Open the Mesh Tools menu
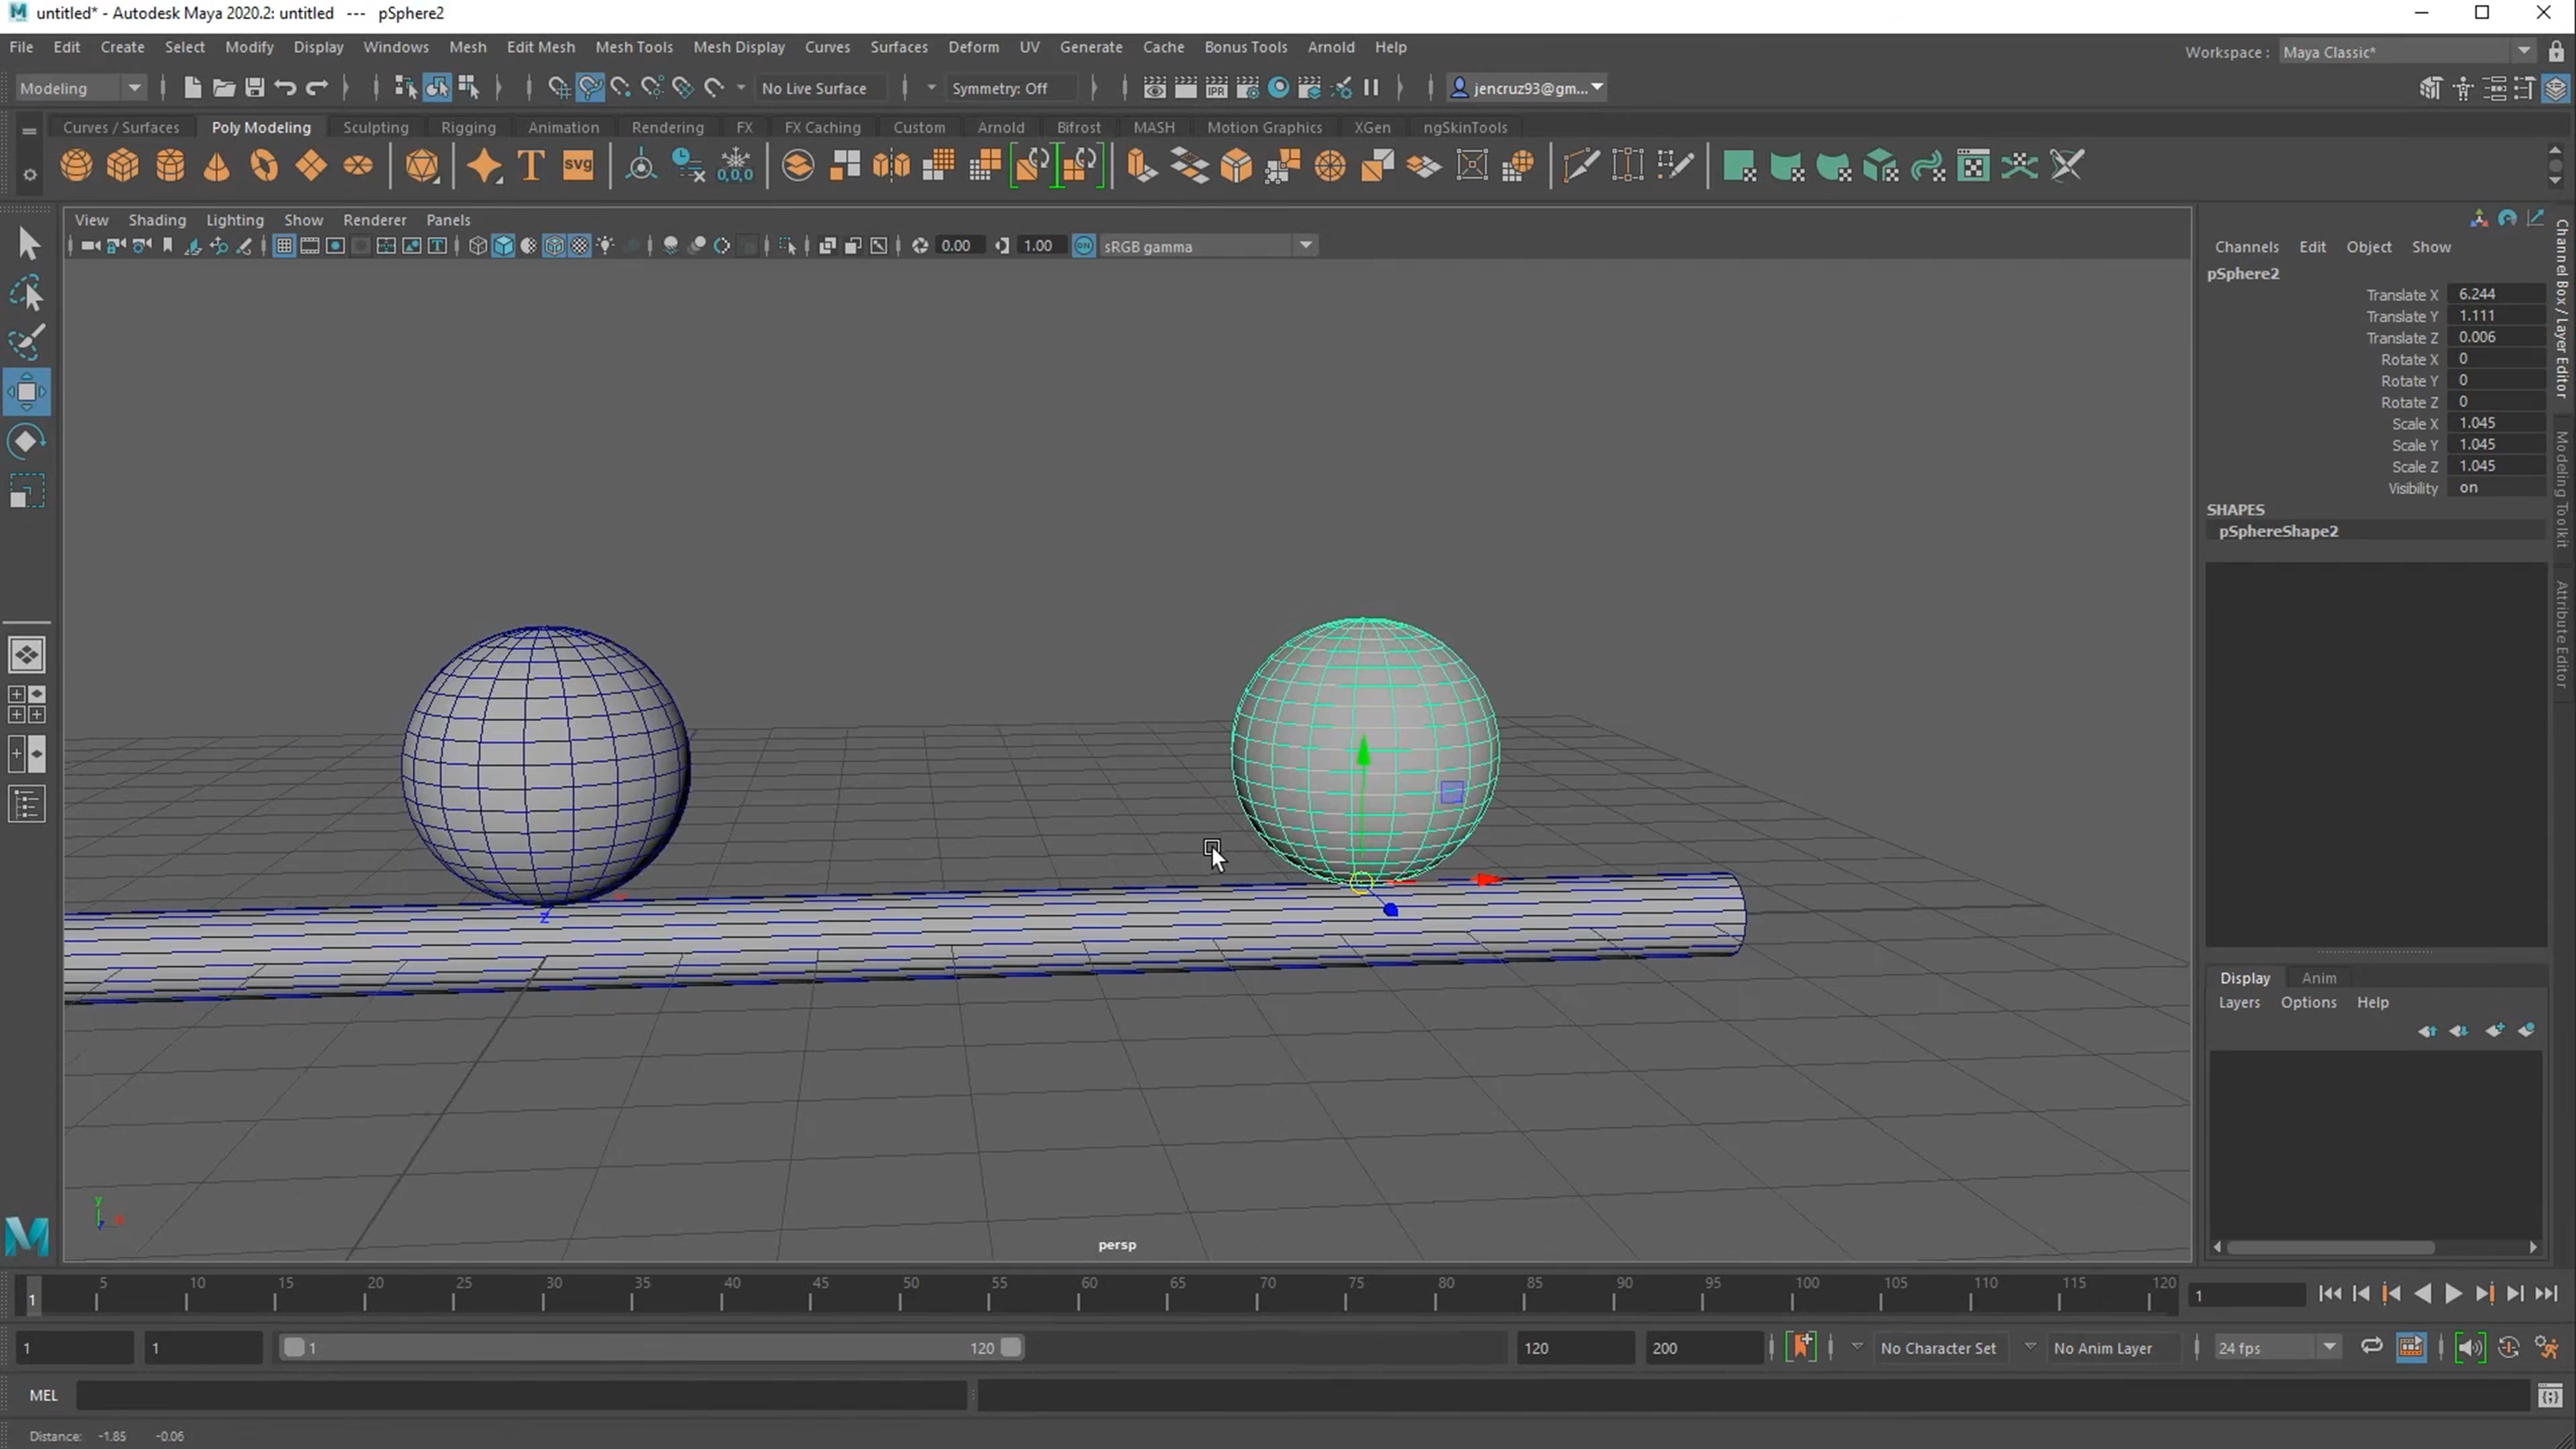The image size is (2576, 1449). tap(633, 47)
